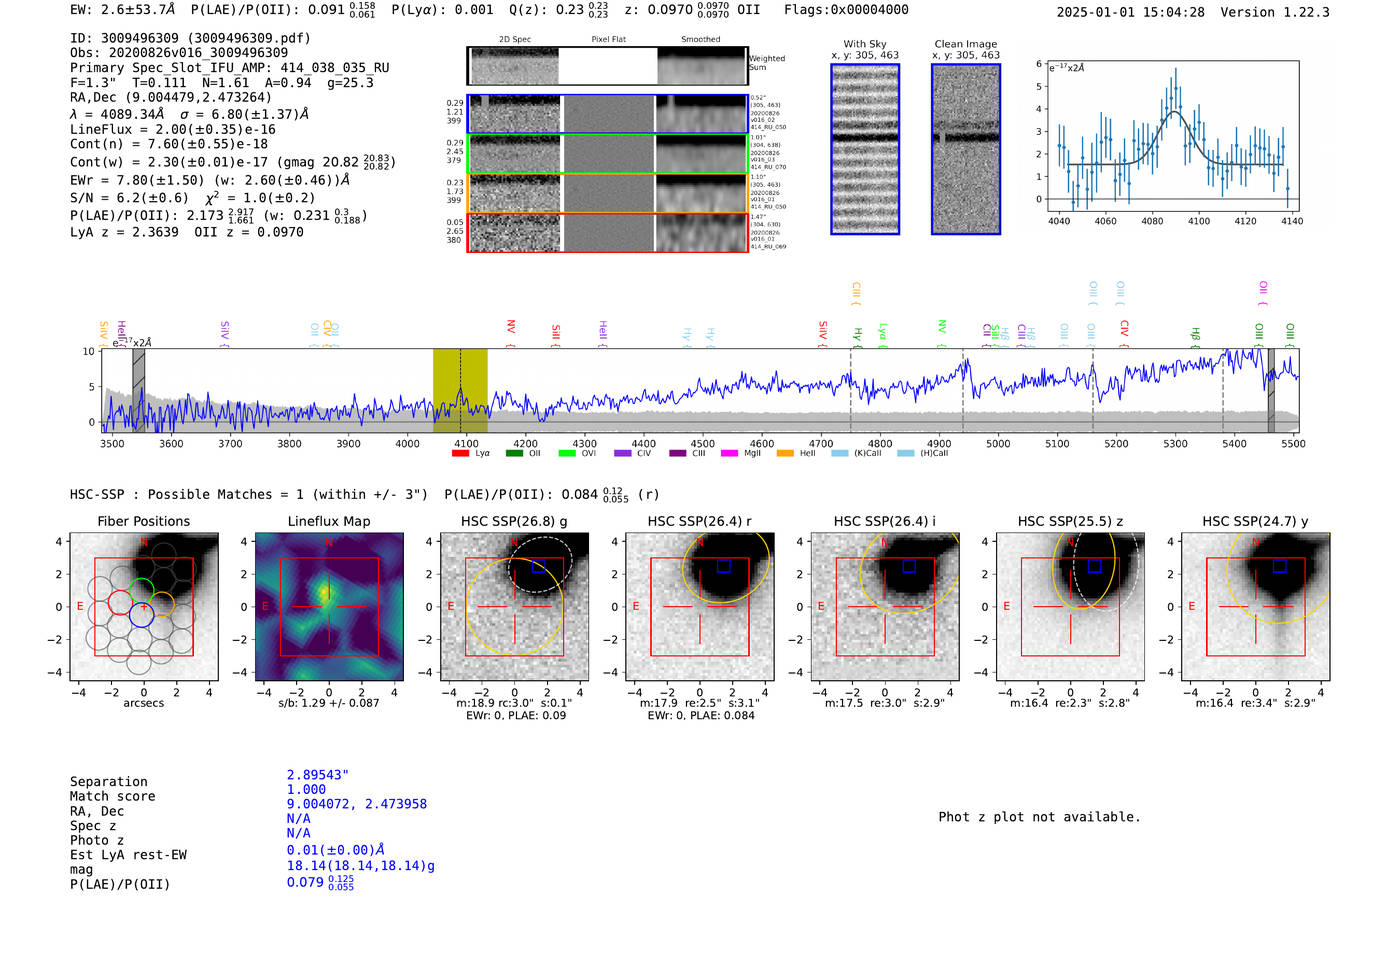
Task: Click the 's/b: 1.29 +/- 0.087' caption
Action: (329, 703)
